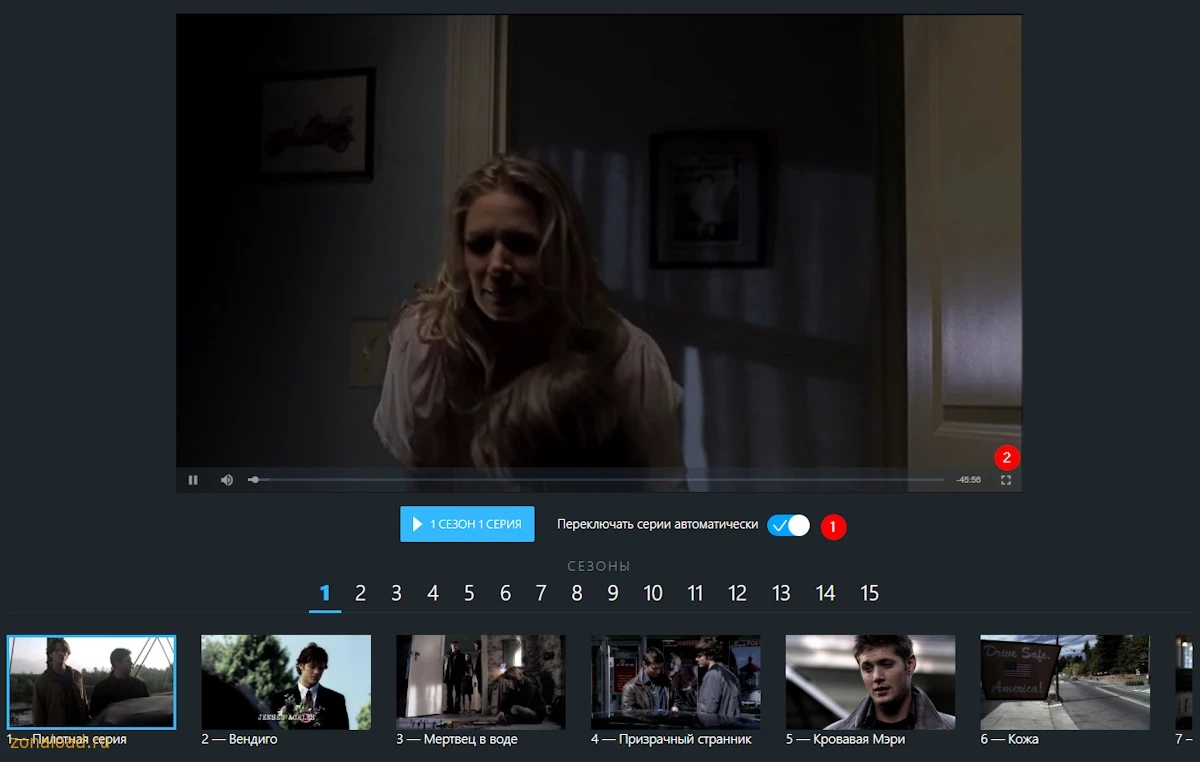Open the Вендиго episode thumbnail
The image size is (1200, 762).
coord(286,682)
